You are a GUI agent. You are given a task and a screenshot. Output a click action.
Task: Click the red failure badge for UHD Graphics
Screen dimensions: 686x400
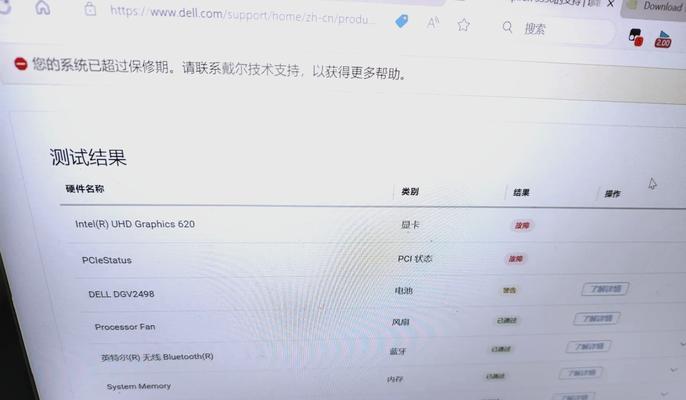(x=522, y=226)
